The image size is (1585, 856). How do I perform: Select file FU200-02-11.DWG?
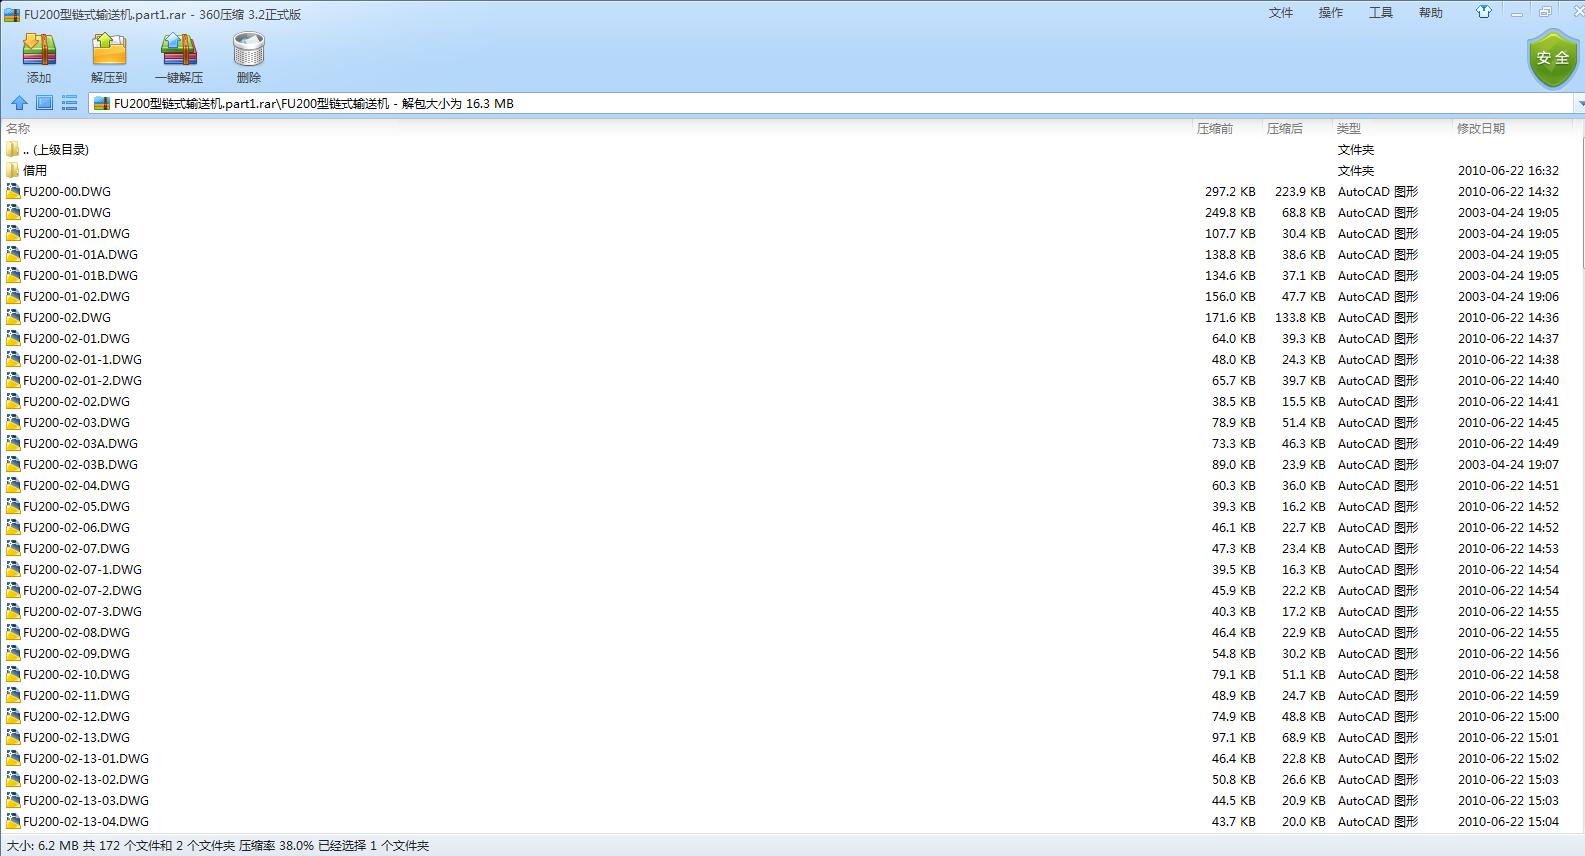point(76,695)
